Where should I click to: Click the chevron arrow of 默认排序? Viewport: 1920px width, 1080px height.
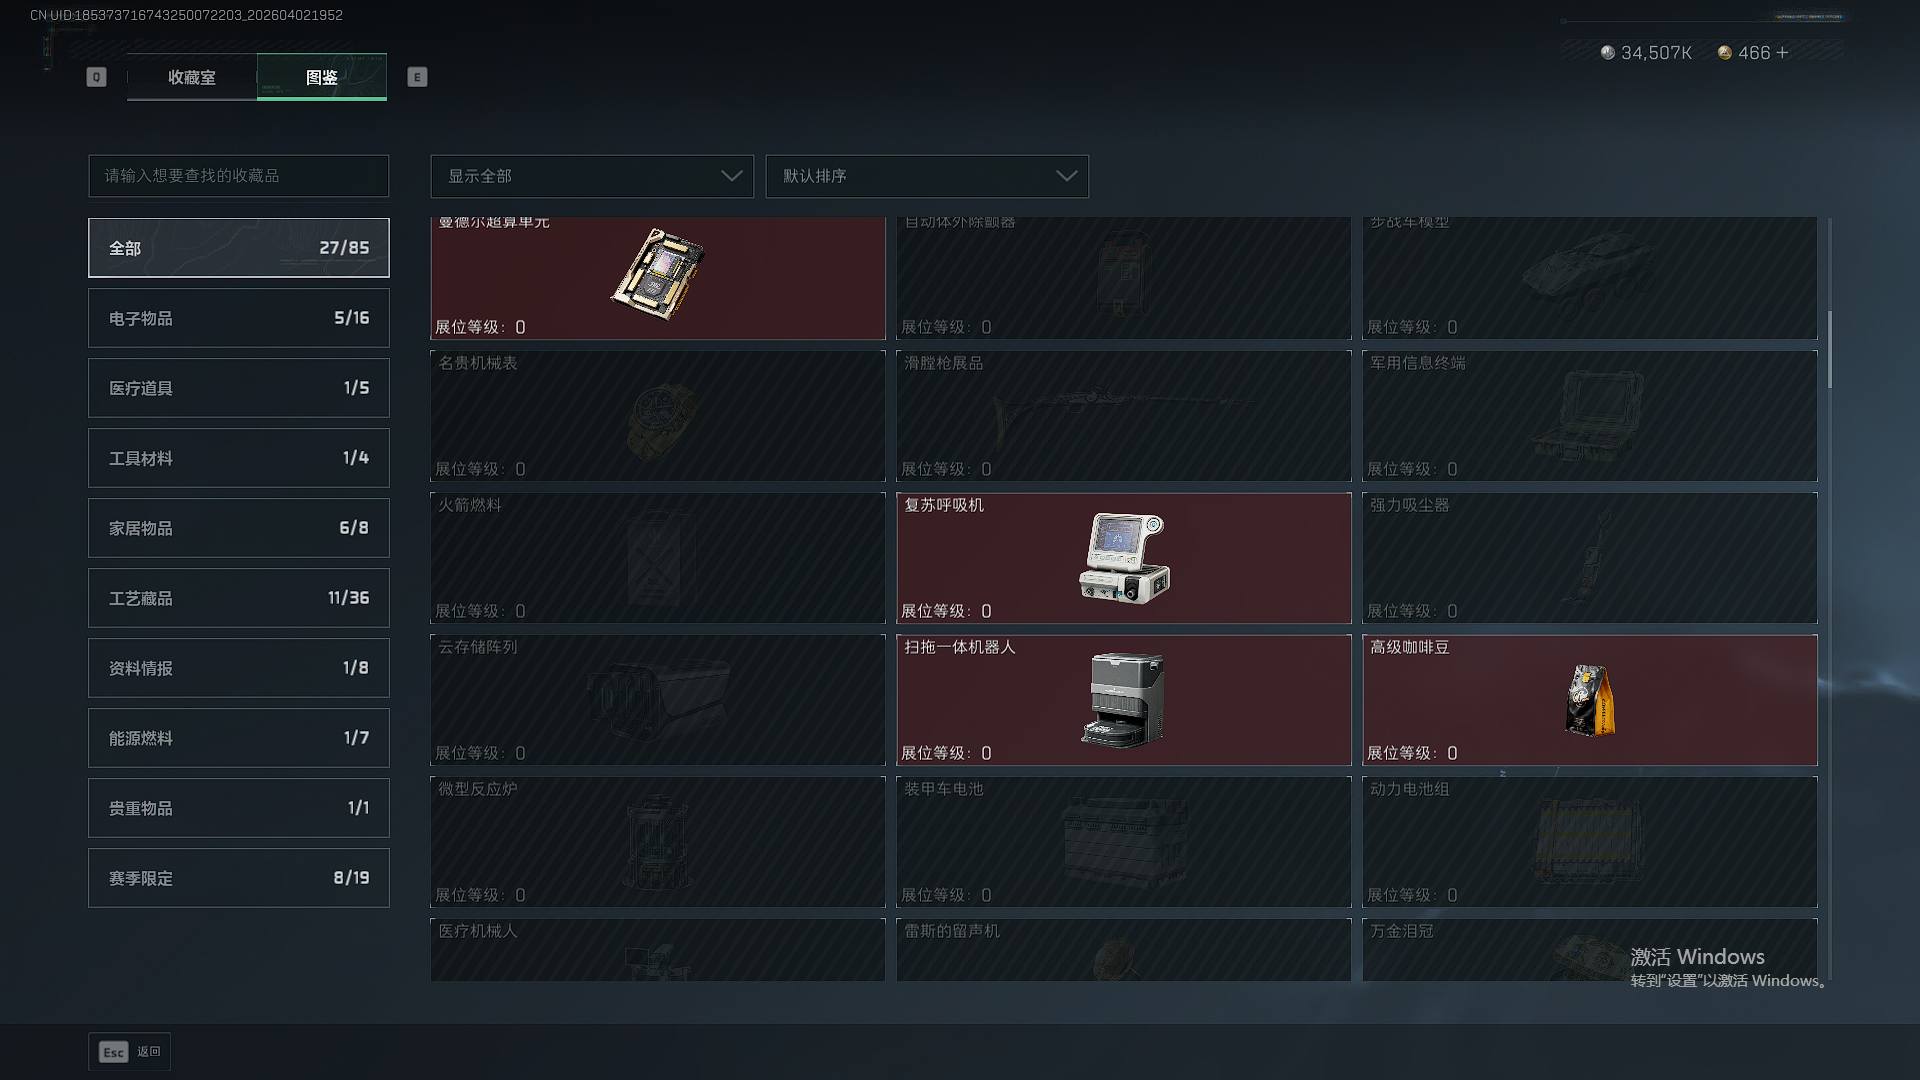pyautogui.click(x=1066, y=176)
